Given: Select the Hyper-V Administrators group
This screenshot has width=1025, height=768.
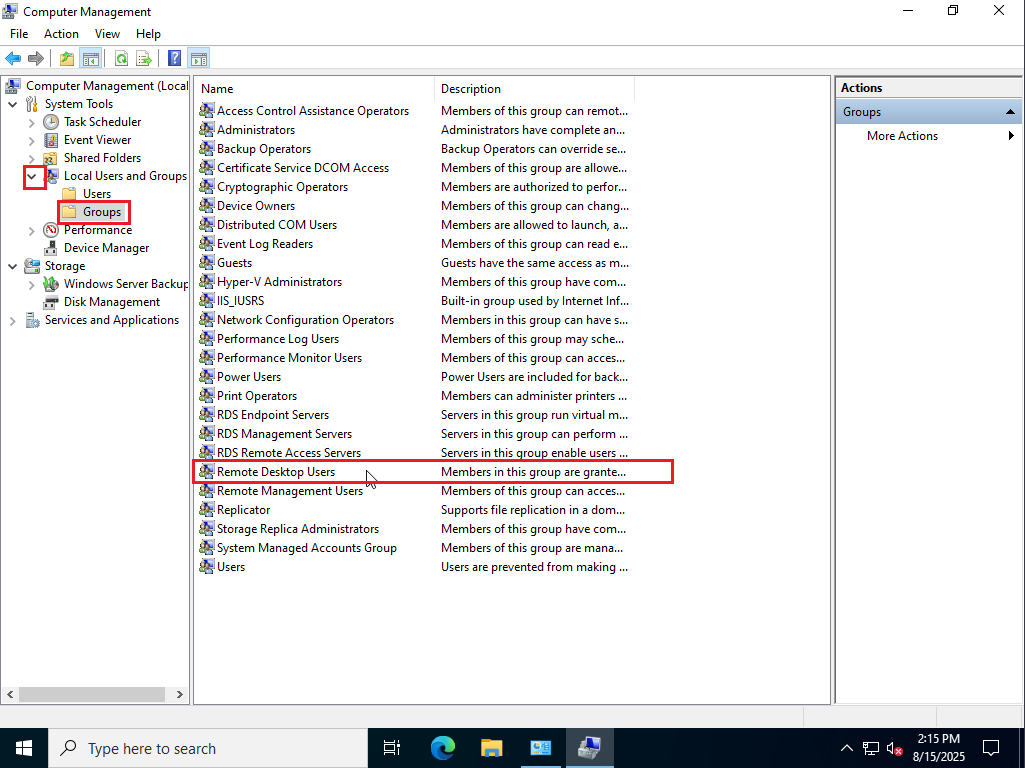Looking at the screenshot, I should coord(279,282).
